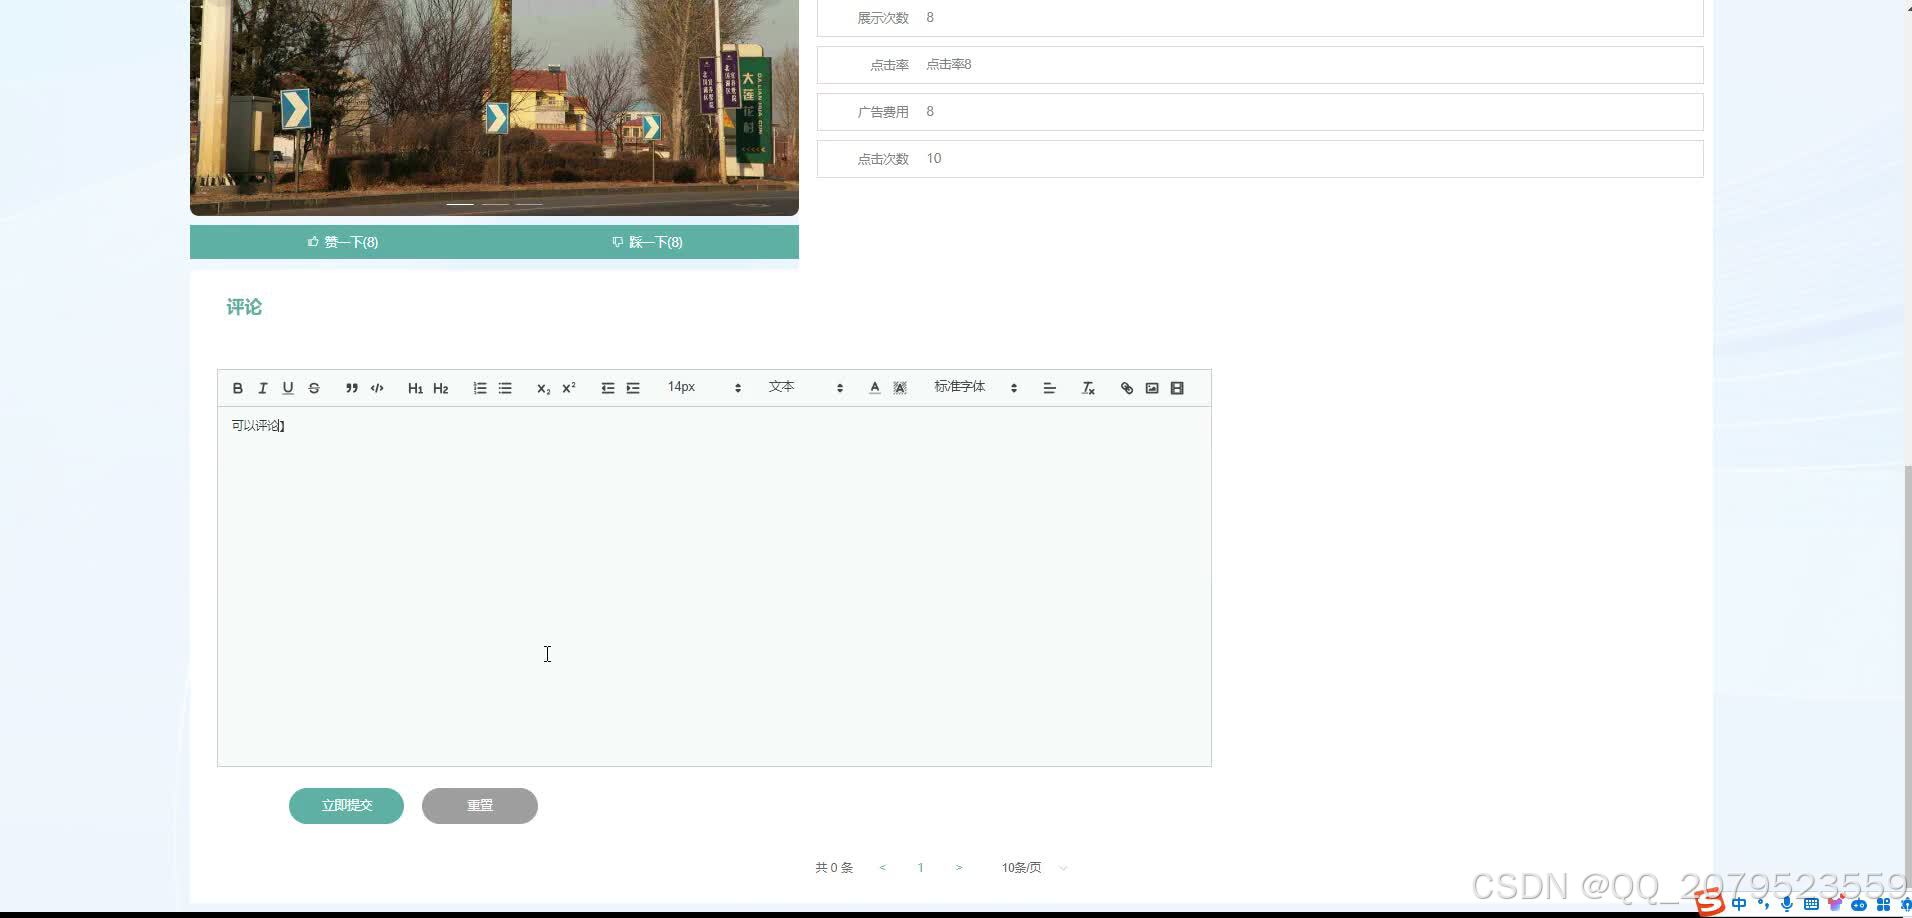Insert a hyperlink
1912x918 pixels.
1127,388
